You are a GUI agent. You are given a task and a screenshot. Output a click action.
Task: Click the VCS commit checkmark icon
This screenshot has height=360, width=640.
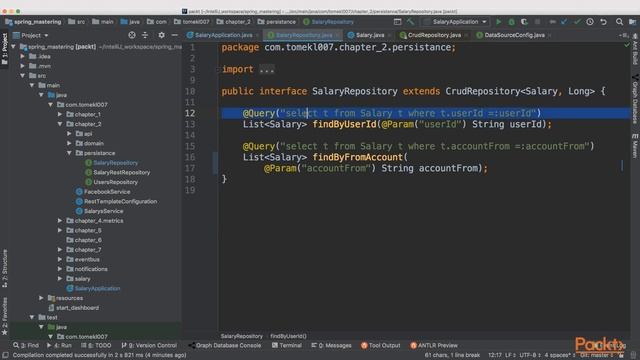(577, 22)
